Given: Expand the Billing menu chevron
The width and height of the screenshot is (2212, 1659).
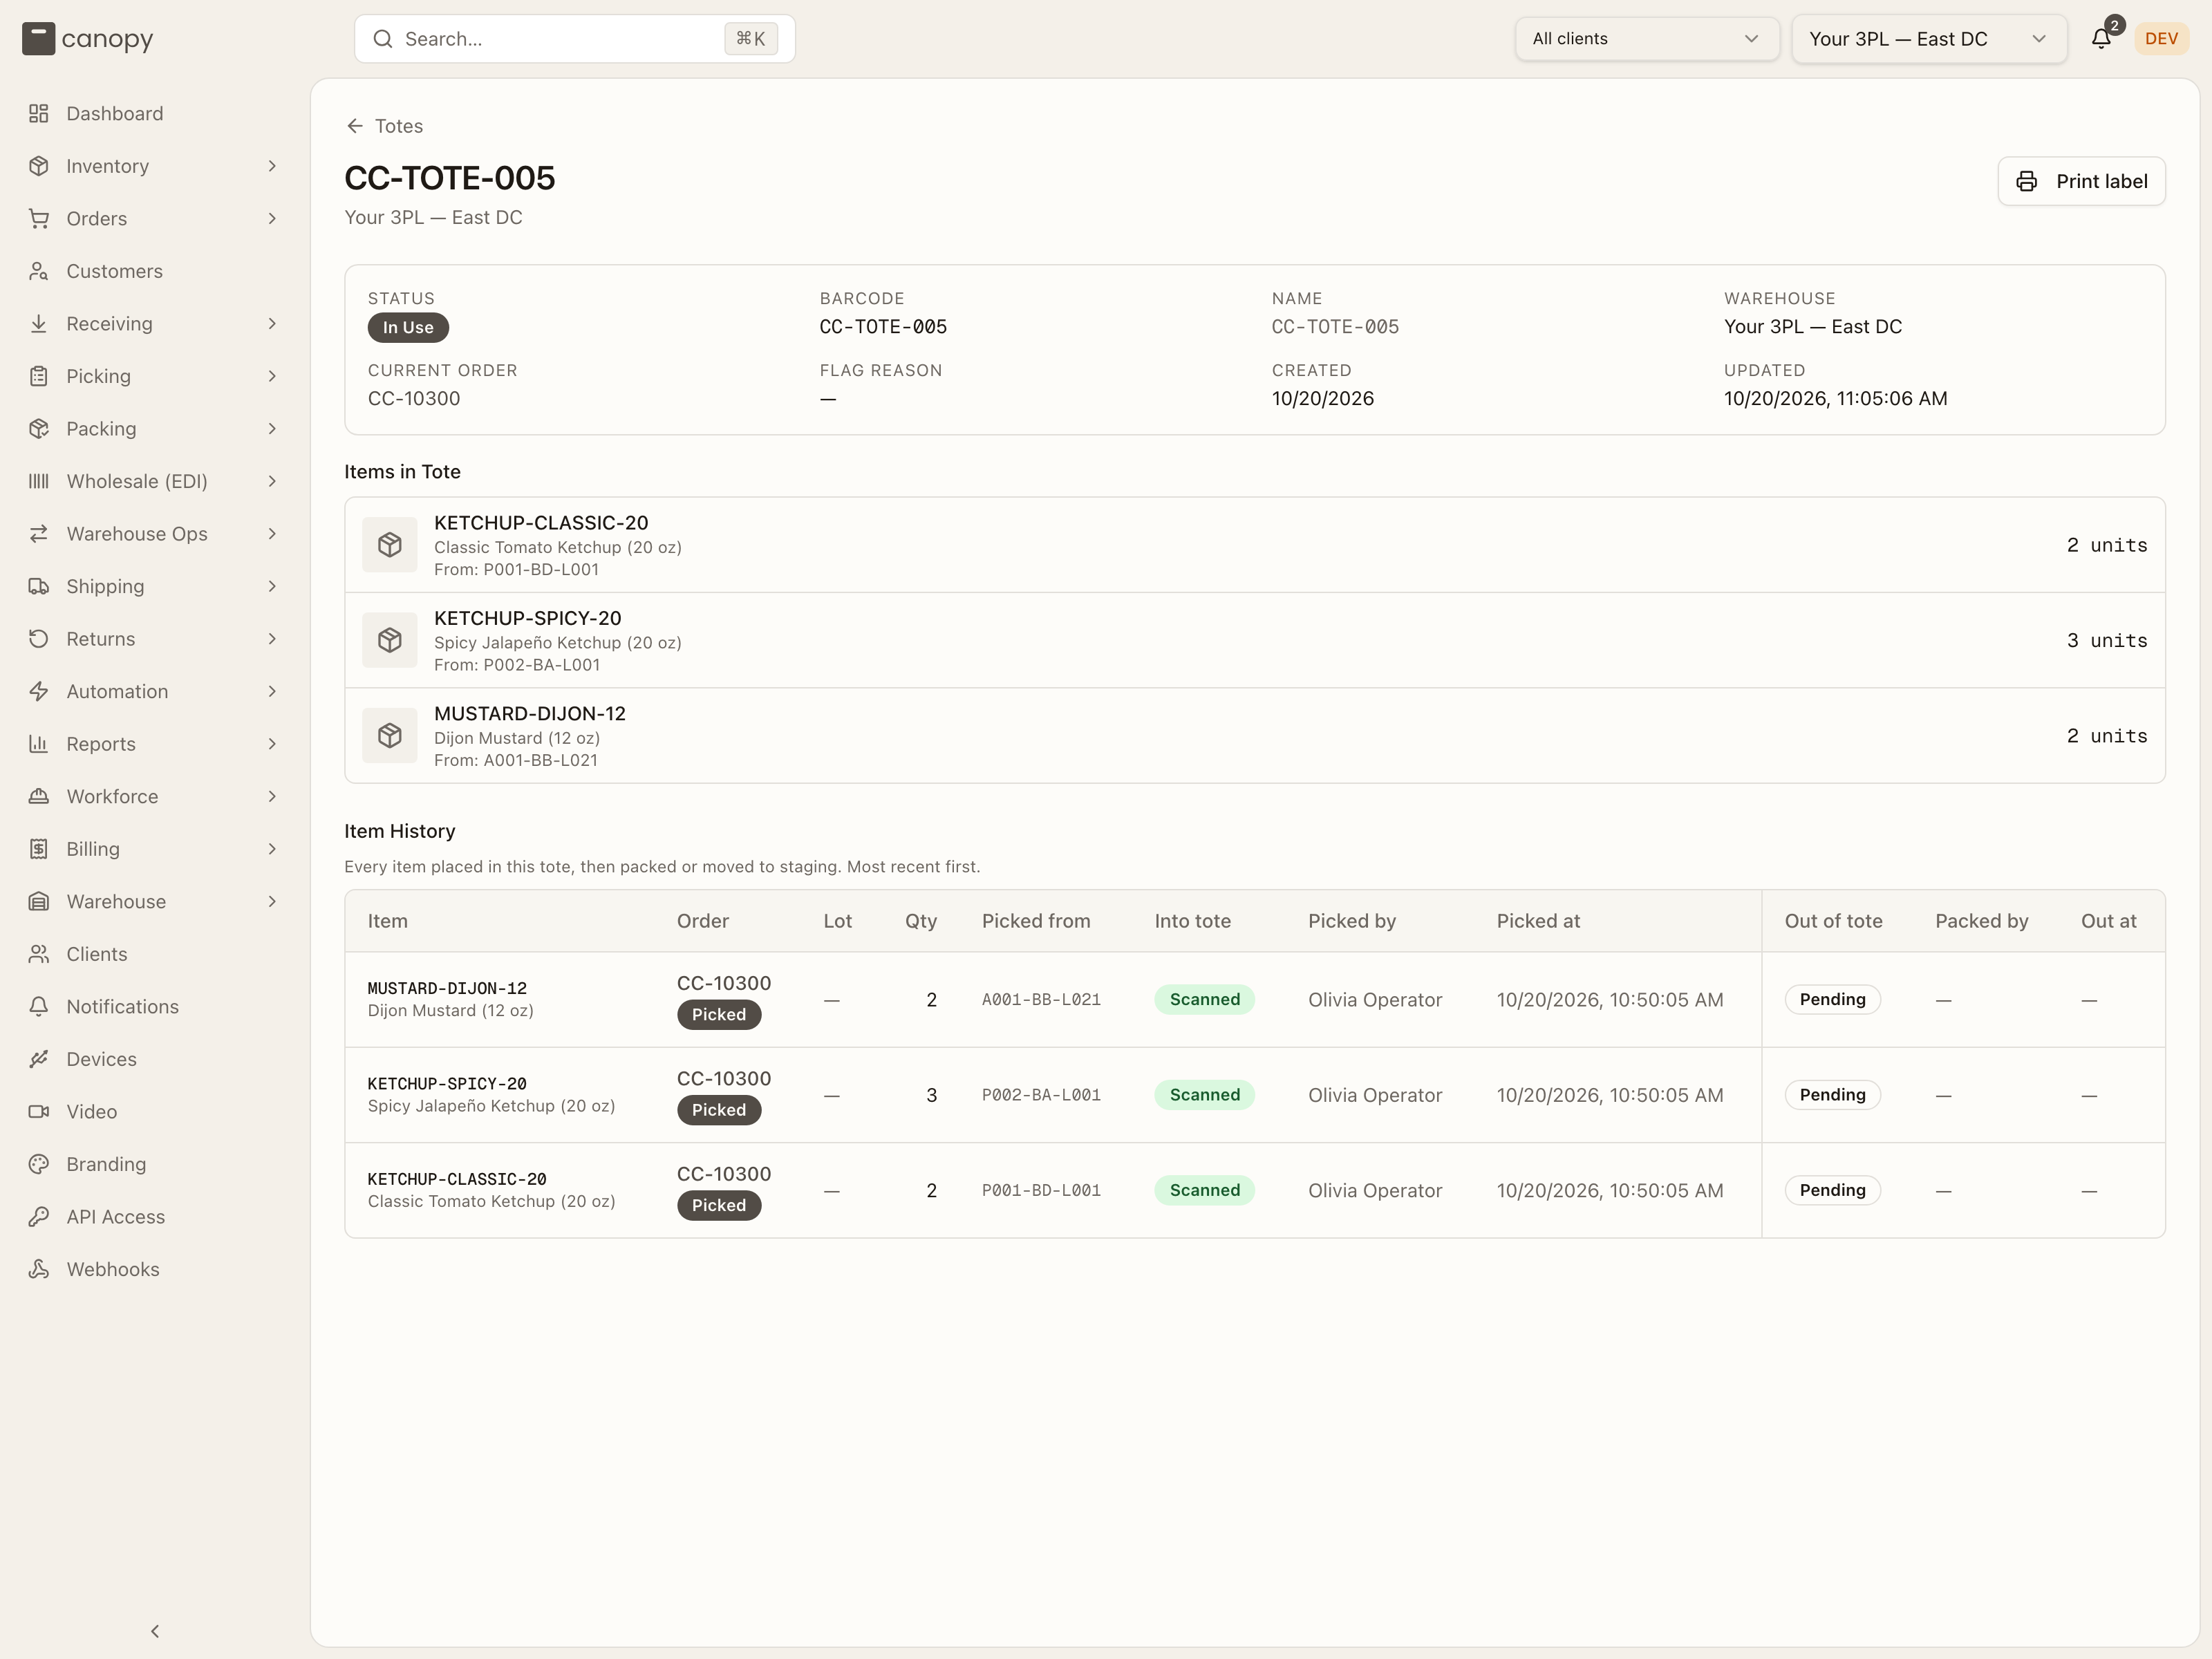Looking at the screenshot, I should pyautogui.click(x=272, y=849).
